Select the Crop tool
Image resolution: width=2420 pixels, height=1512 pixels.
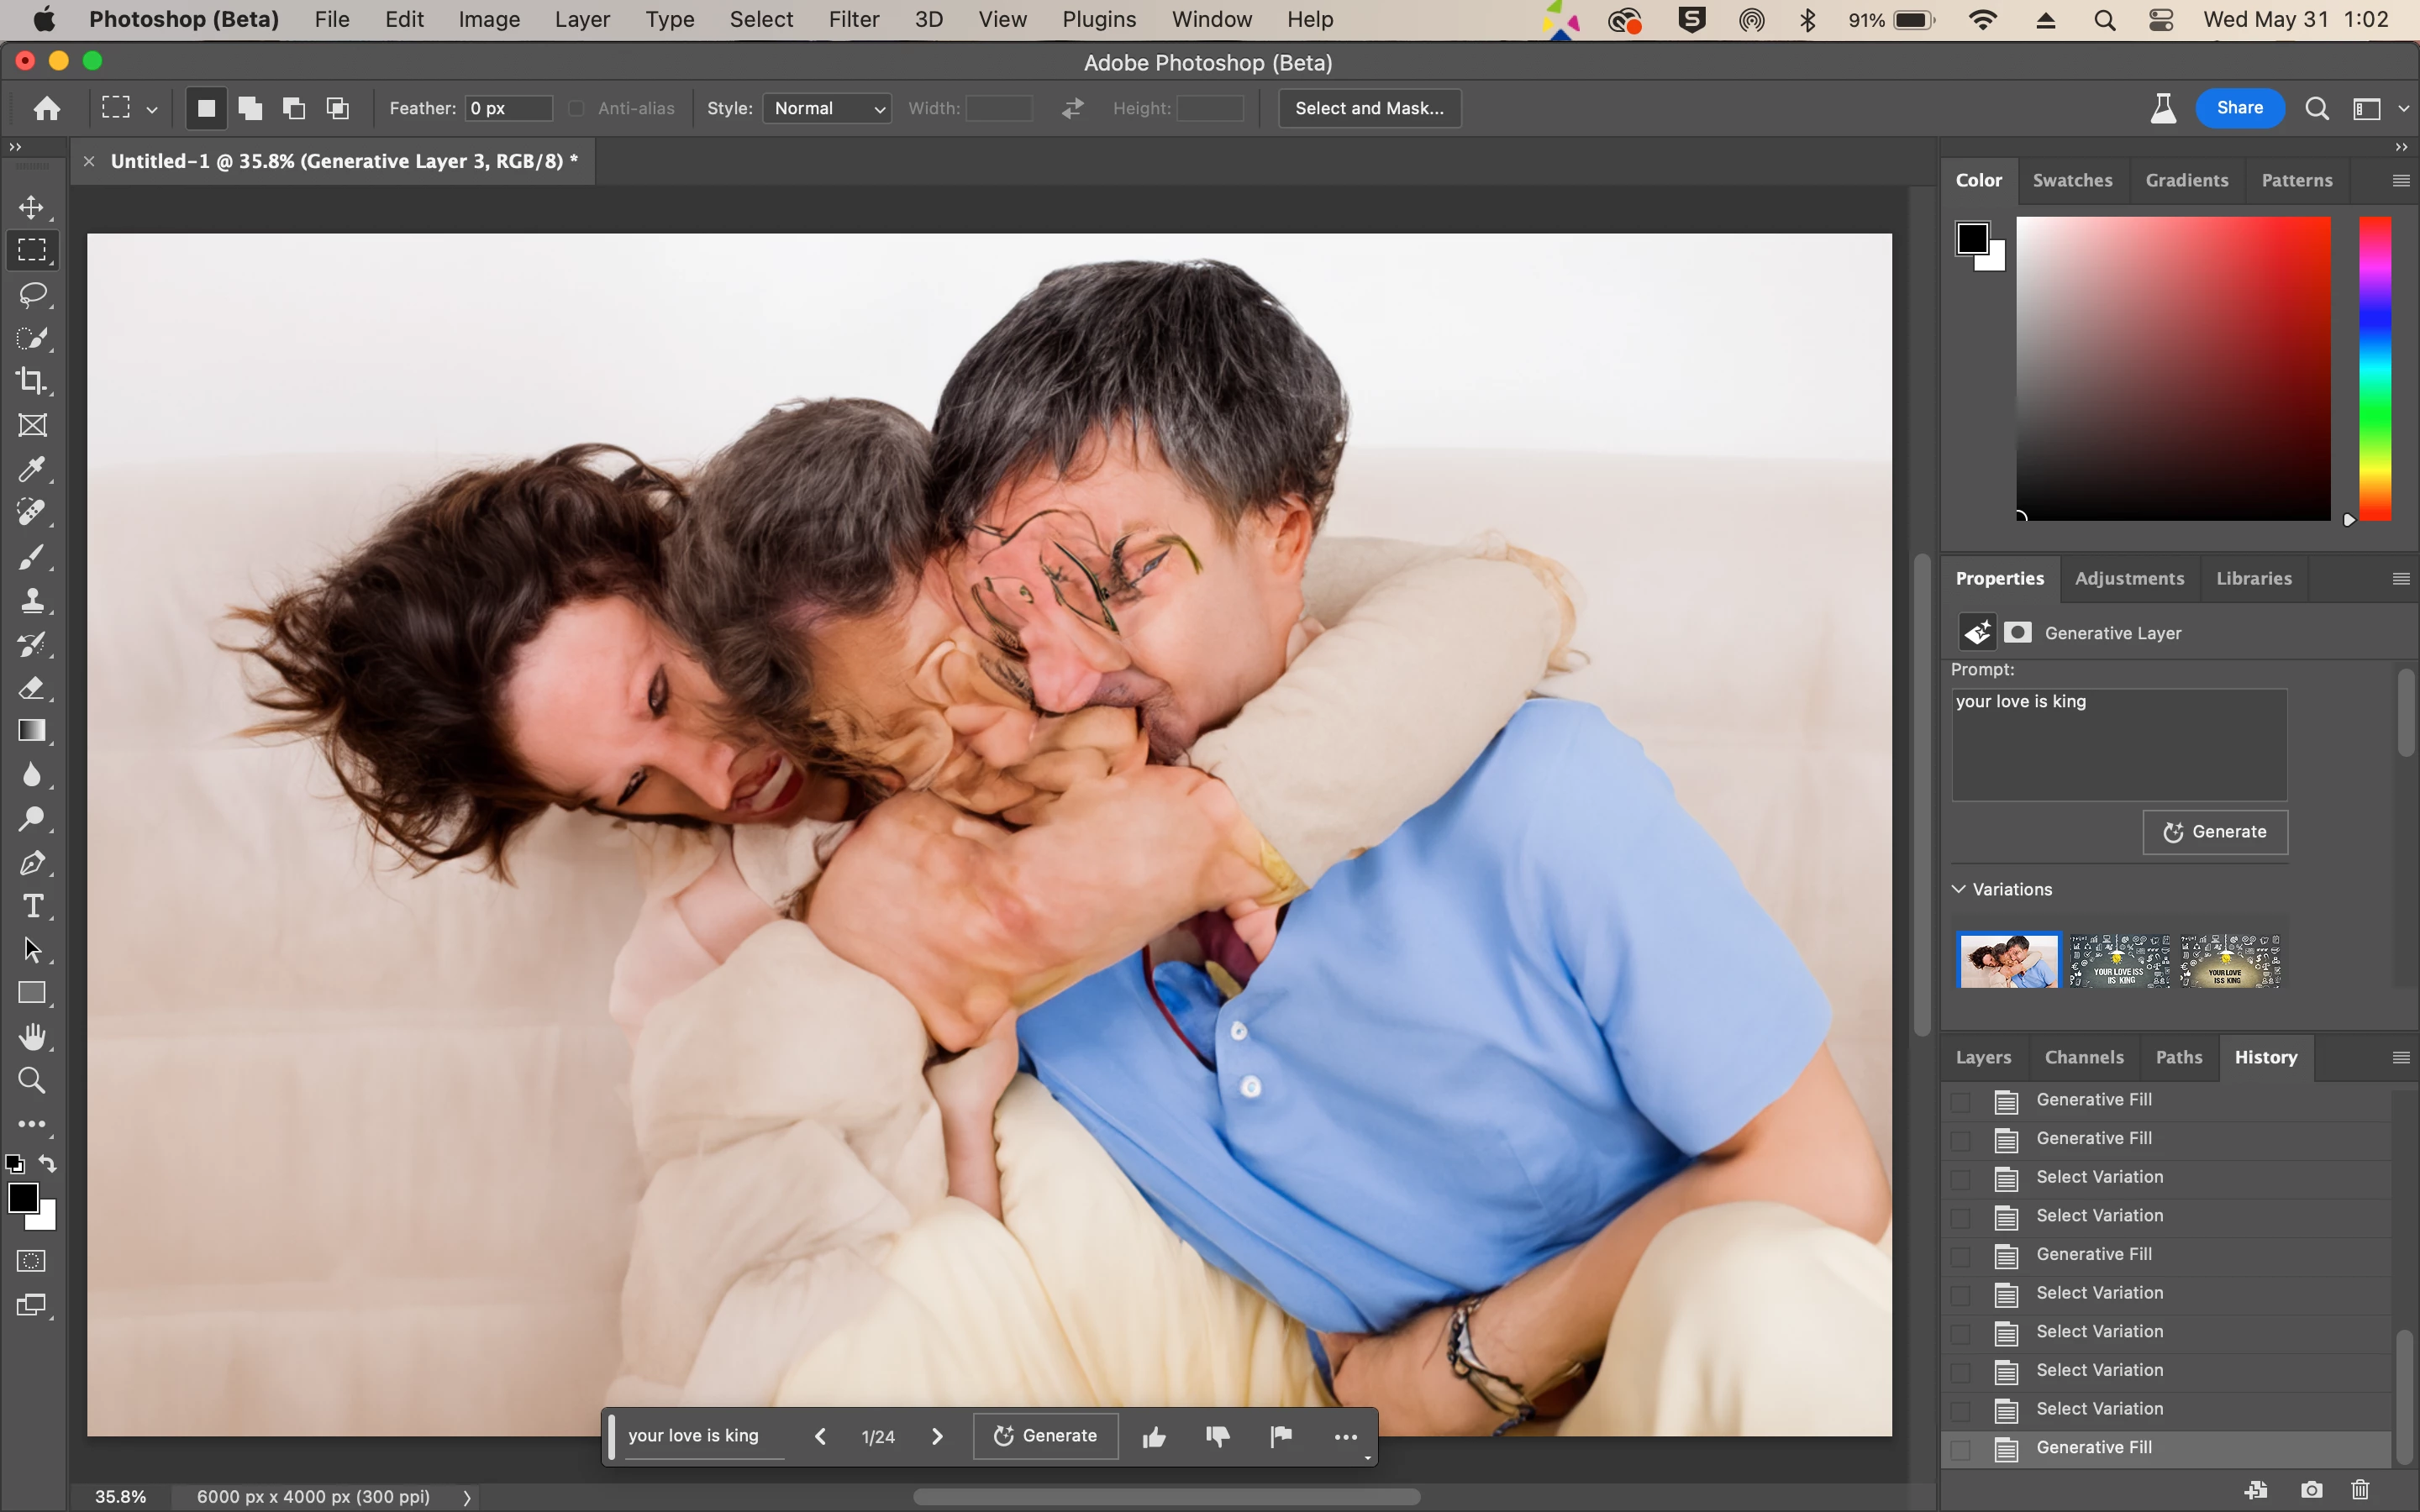pyautogui.click(x=32, y=381)
